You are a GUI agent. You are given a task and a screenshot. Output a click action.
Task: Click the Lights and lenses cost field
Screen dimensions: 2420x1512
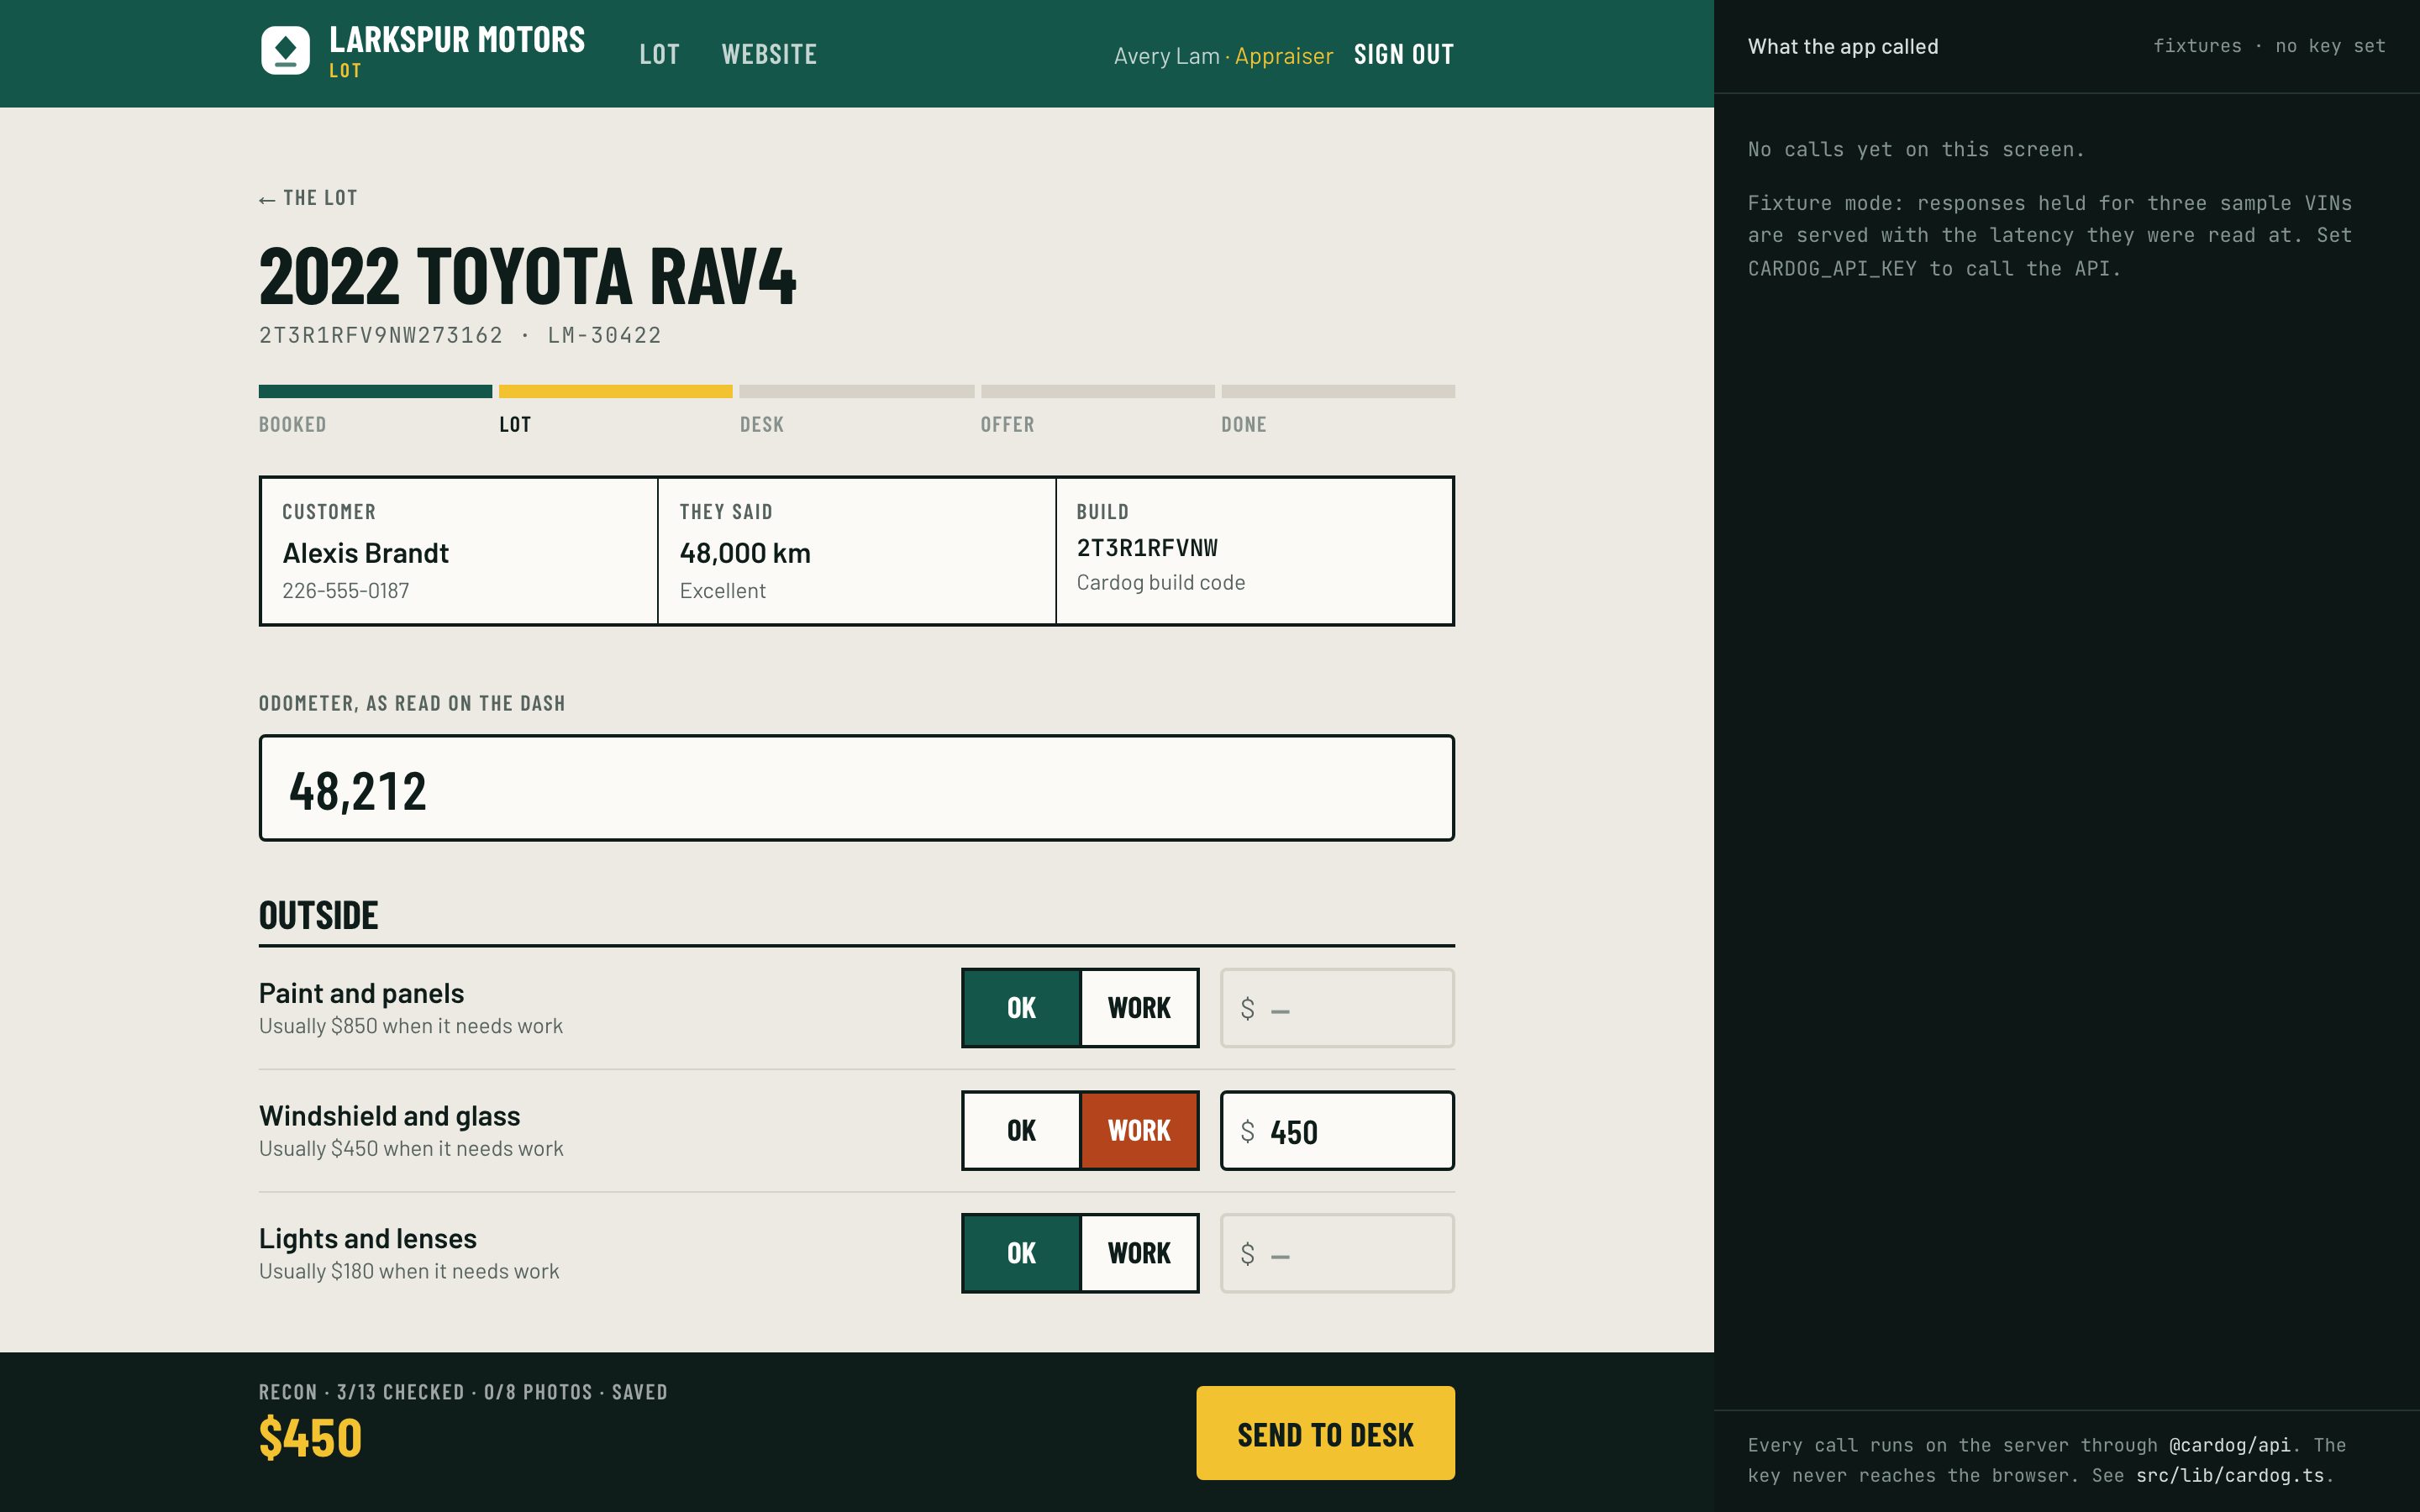click(x=1337, y=1253)
